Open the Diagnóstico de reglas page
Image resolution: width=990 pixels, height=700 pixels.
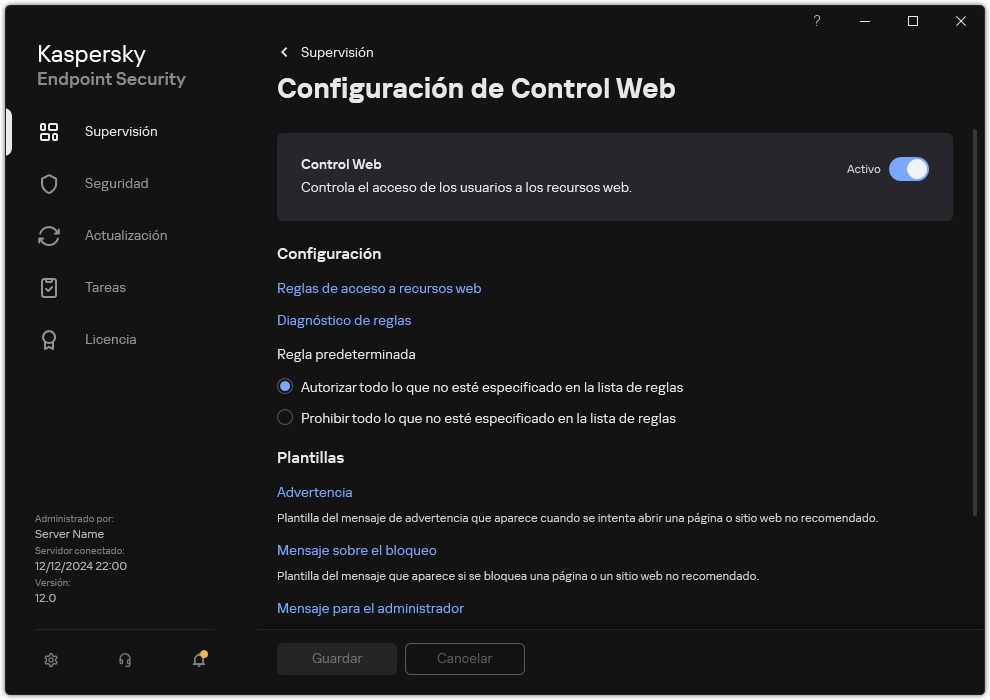point(344,320)
